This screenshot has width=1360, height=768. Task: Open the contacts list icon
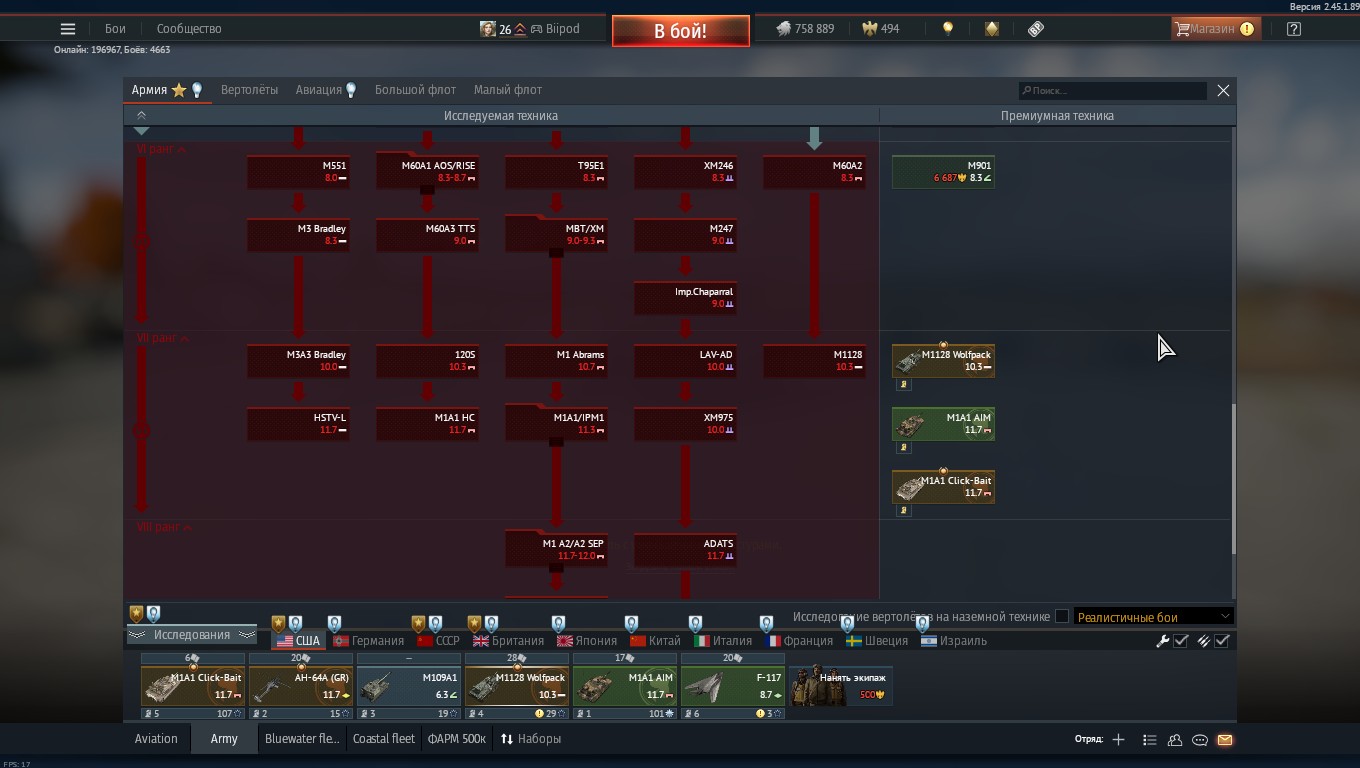(x=1149, y=740)
